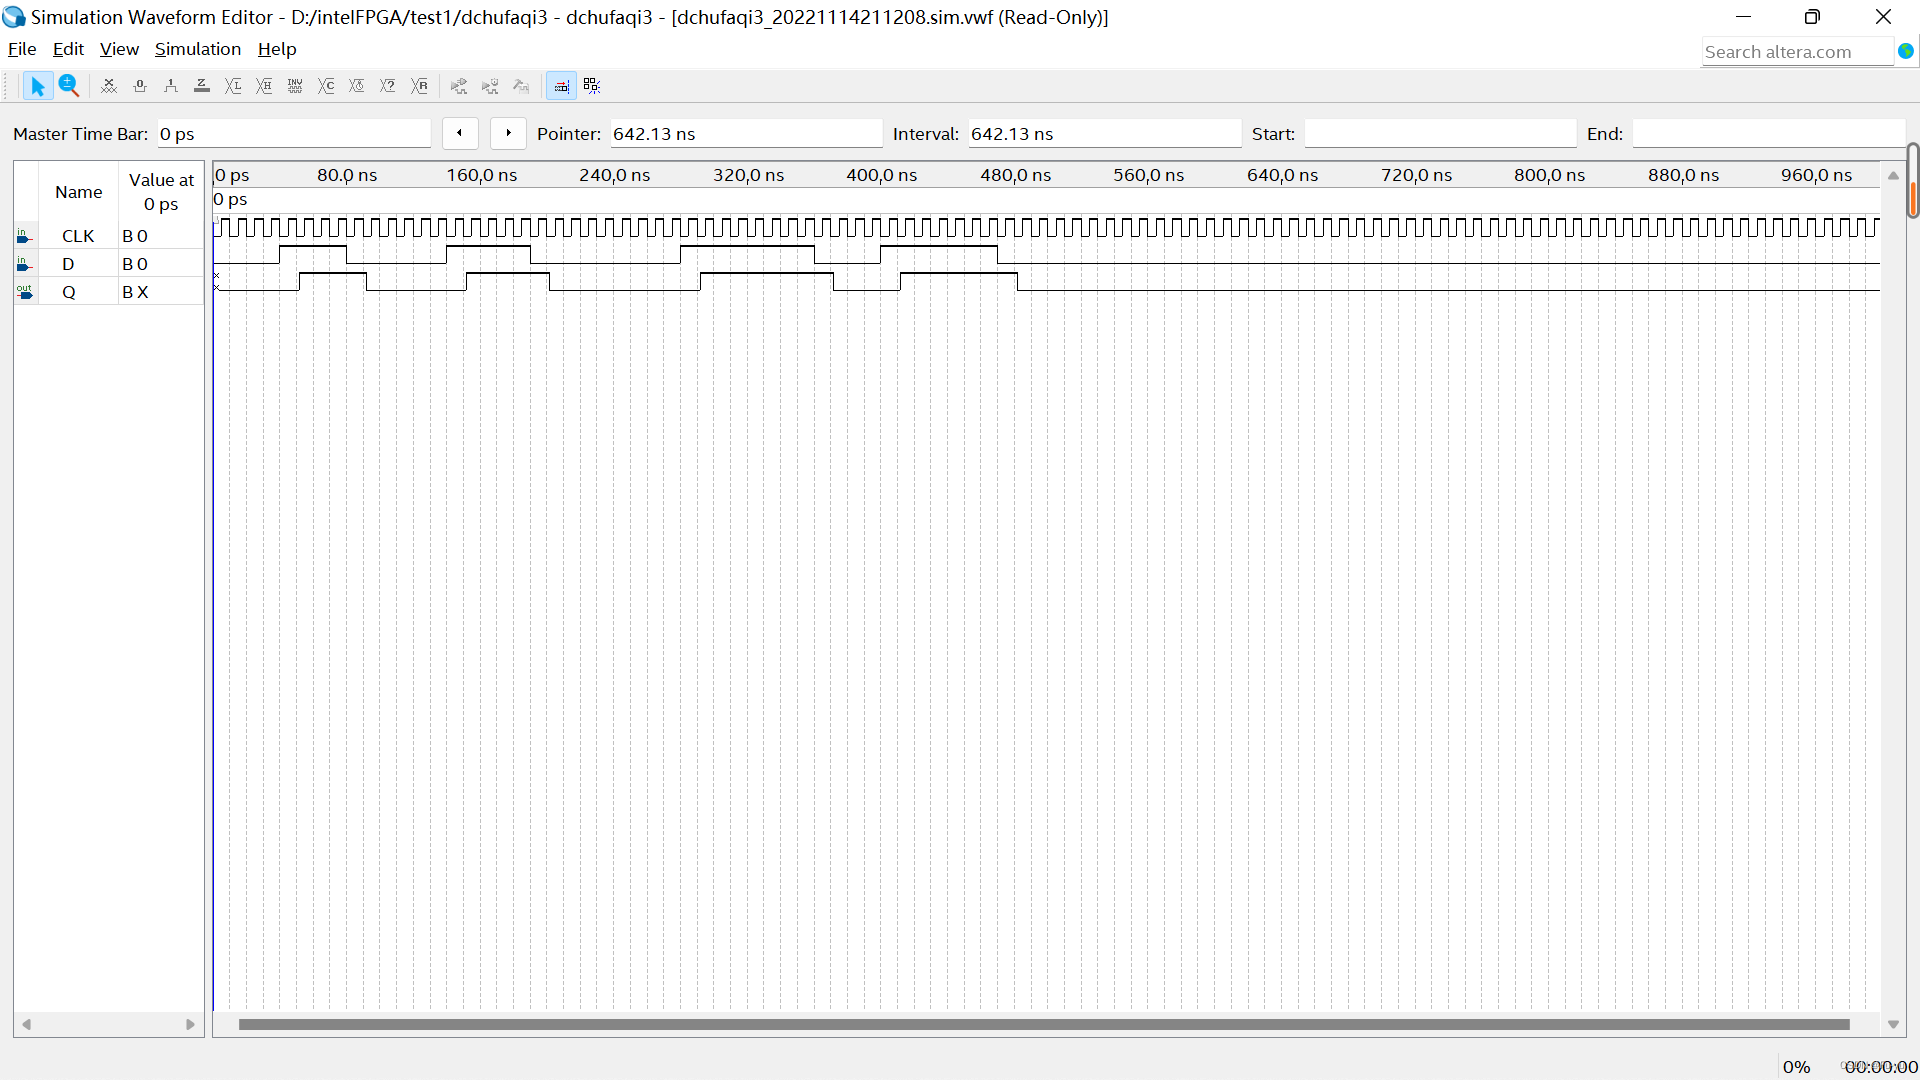
Task: Apply Forcing High (1) value
Action: [171, 86]
